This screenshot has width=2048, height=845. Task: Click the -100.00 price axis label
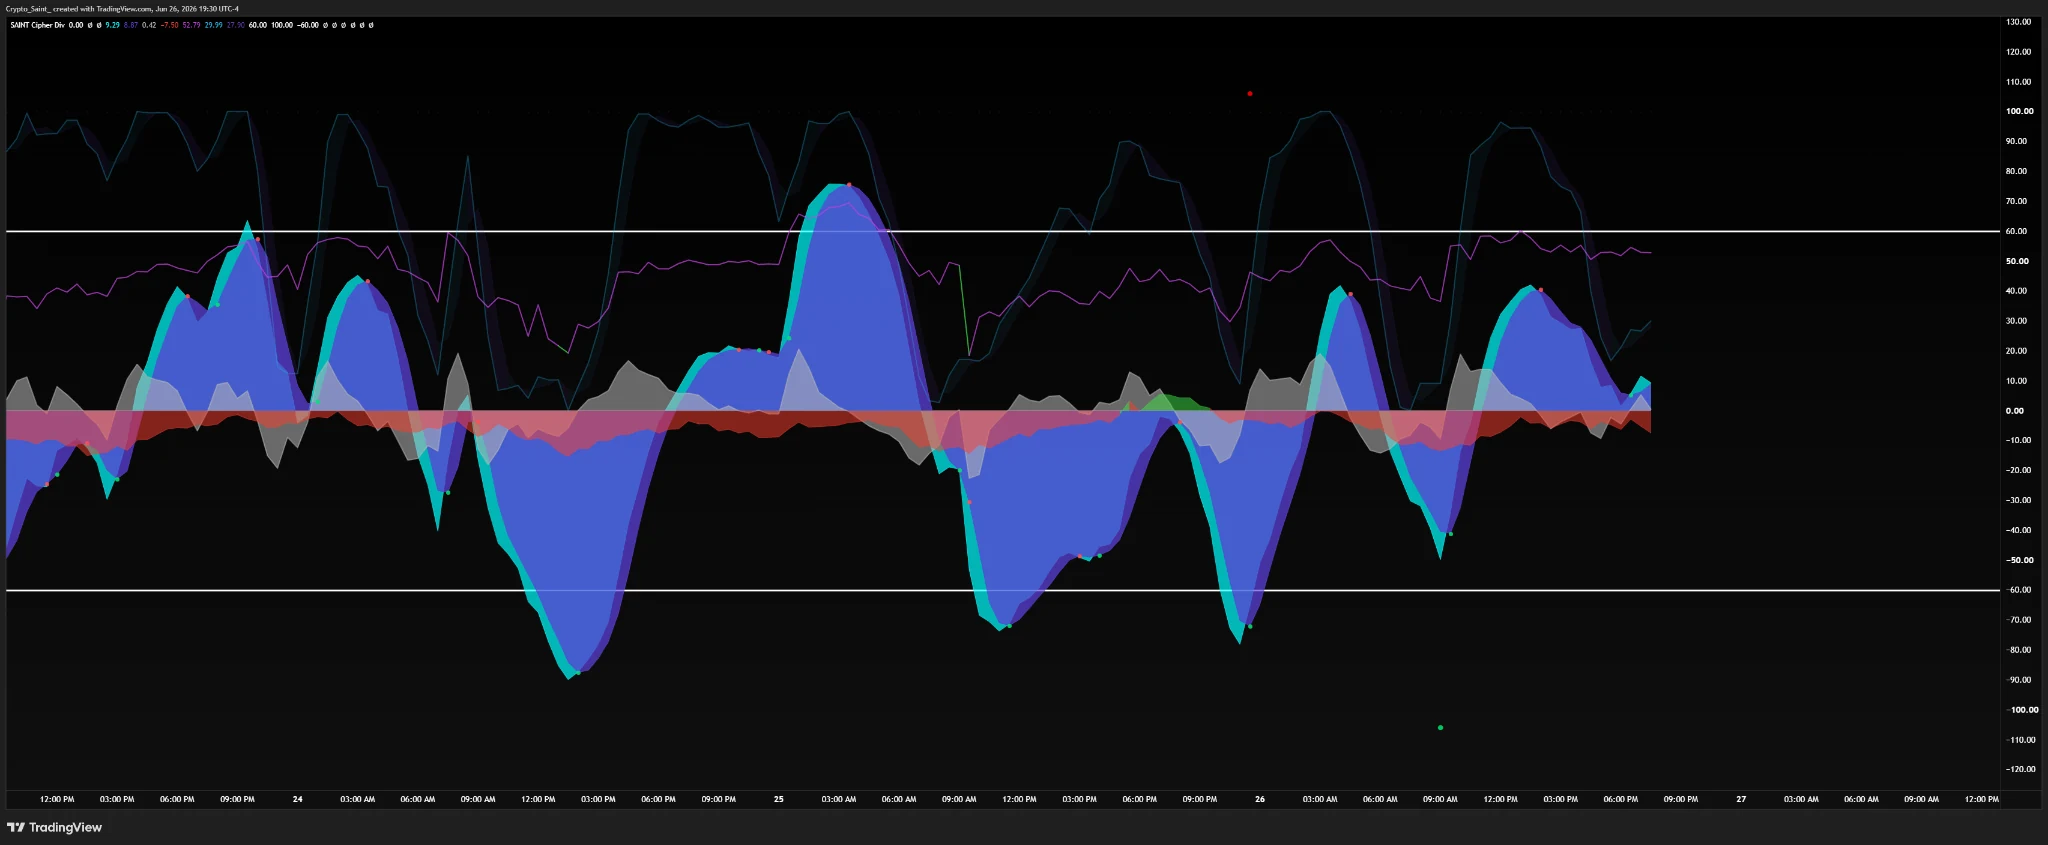pyautogui.click(x=2021, y=710)
